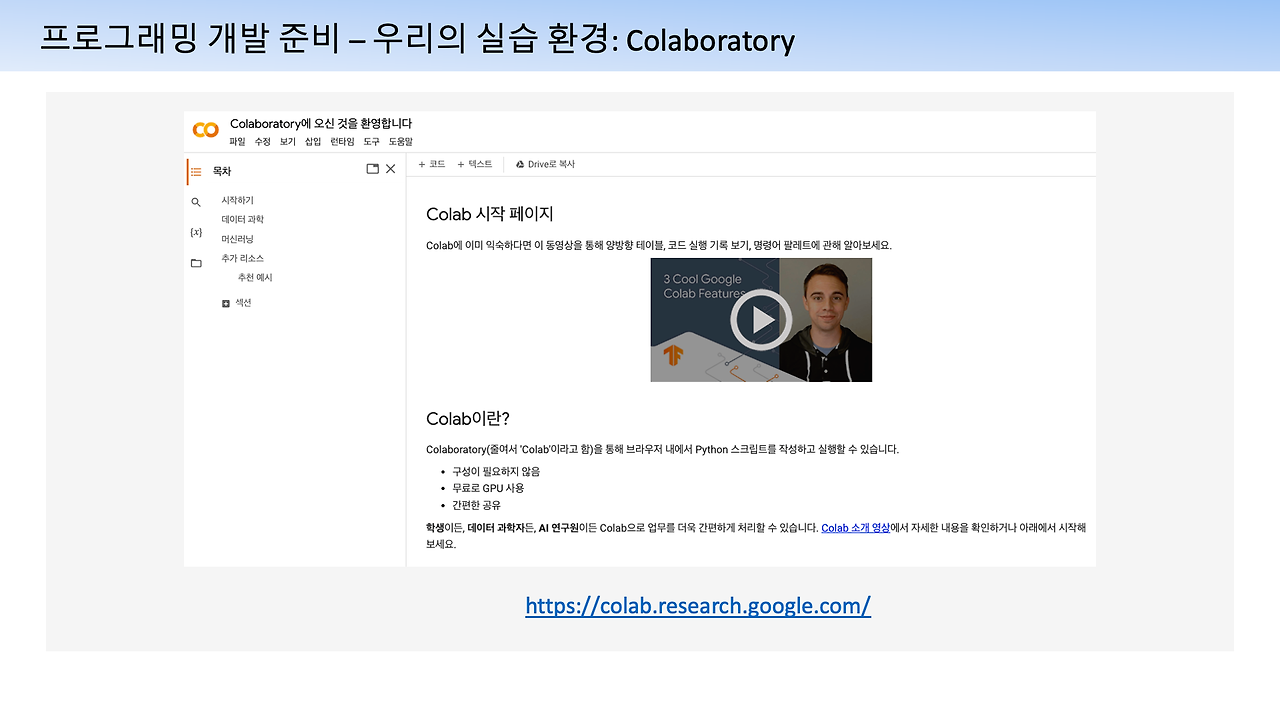Click the notebook title Colaboratory에 오신 것을 환영합니다
The height and width of the screenshot is (720, 1280).
click(321, 123)
